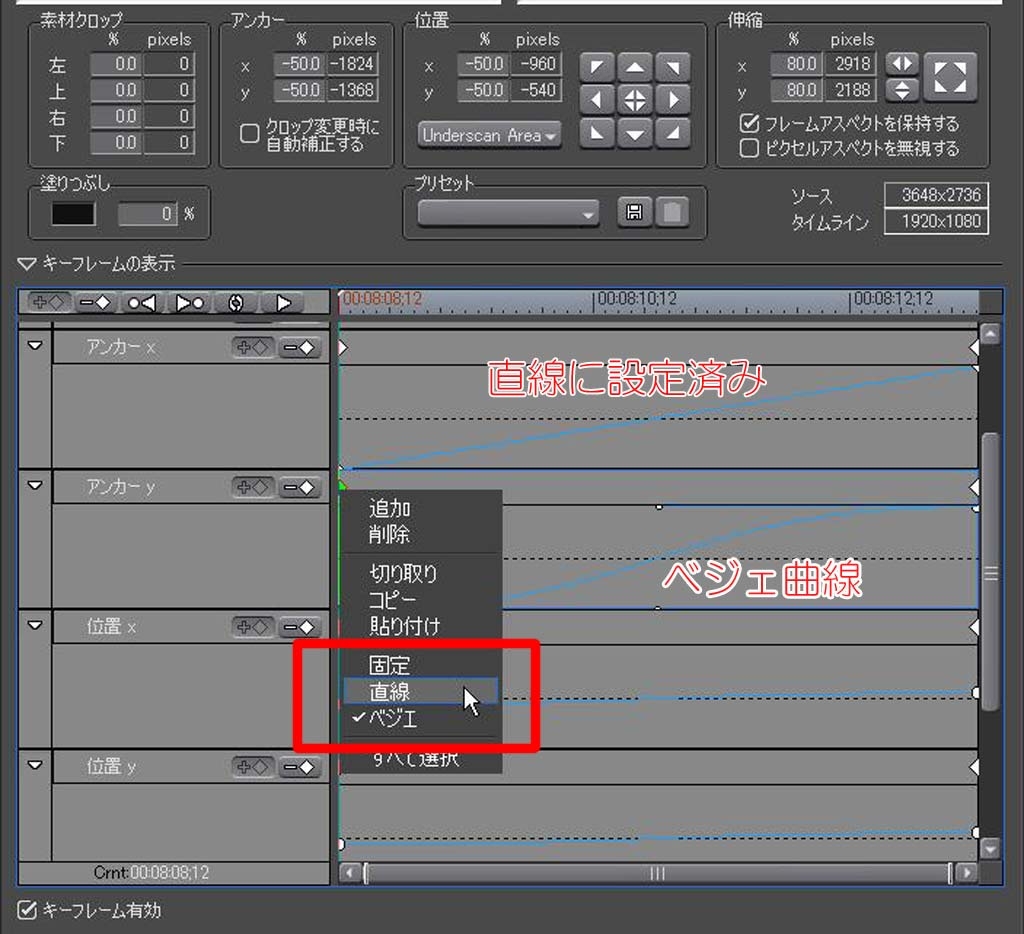
Task: Collapse the アンカー y track
Action: pos(35,485)
